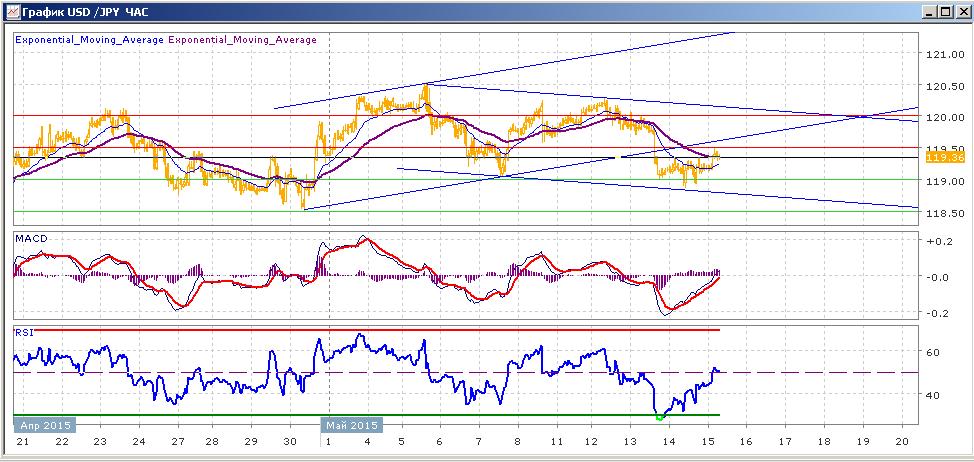Close the USD/JPY chart window
This screenshot has height=462, width=974.
pos(960,12)
